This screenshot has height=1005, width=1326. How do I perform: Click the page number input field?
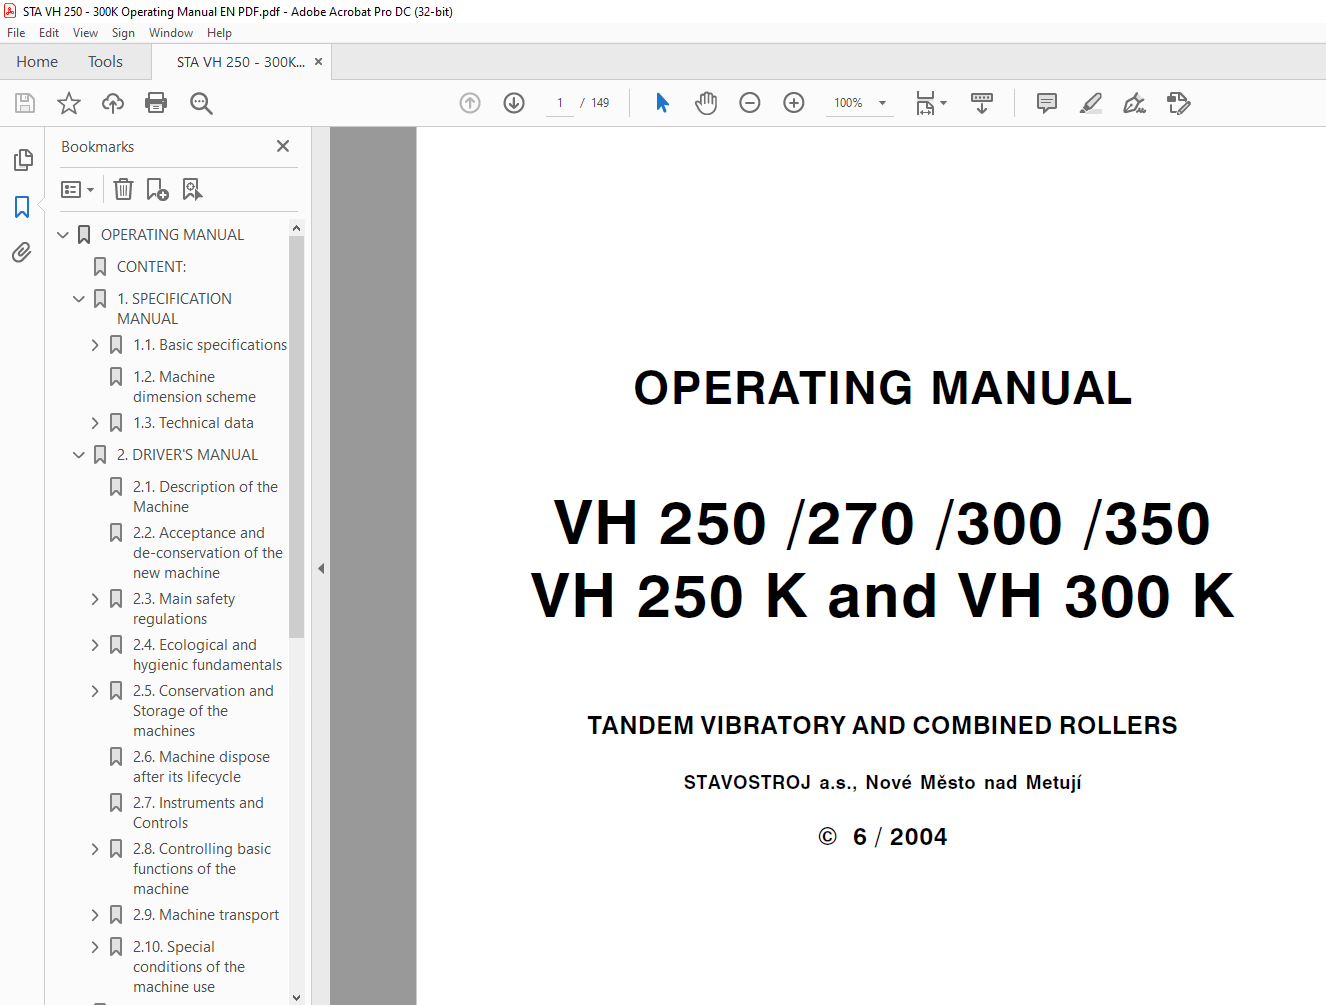coord(560,103)
